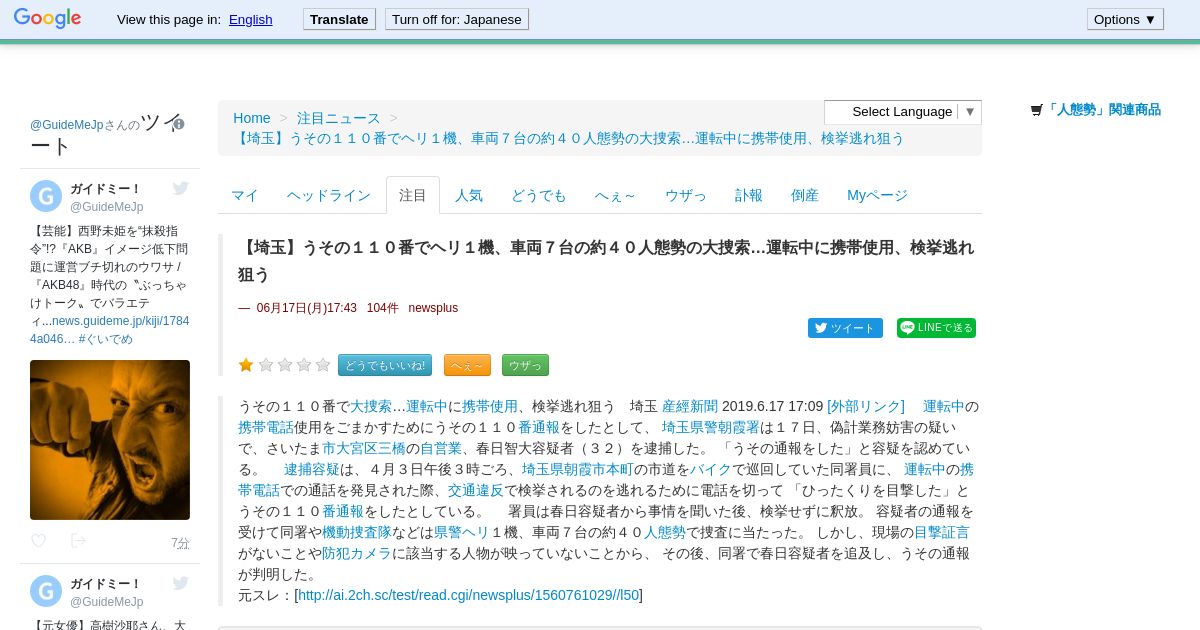The image size is (1200, 630).
Task: Click the 104件 comment count
Action: (x=383, y=308)
